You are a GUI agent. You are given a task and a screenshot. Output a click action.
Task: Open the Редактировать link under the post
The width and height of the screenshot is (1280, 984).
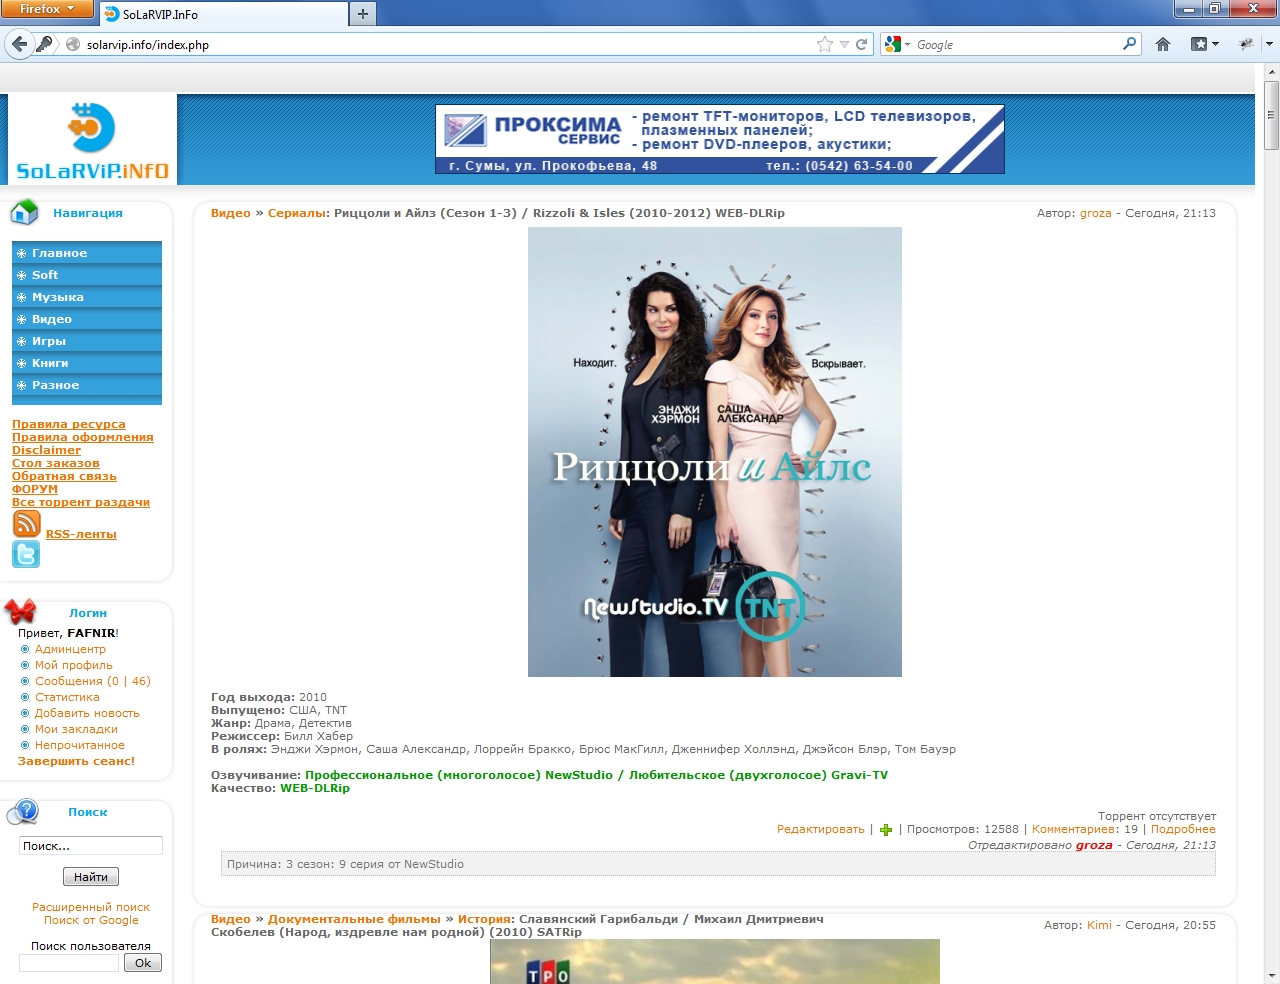(820, 829)
